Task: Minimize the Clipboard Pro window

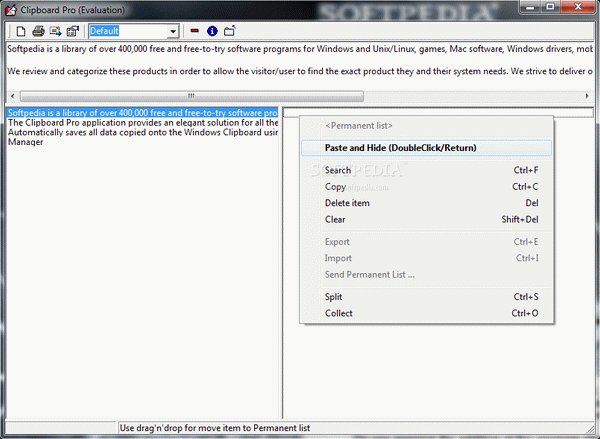Action: coord(530,7)
